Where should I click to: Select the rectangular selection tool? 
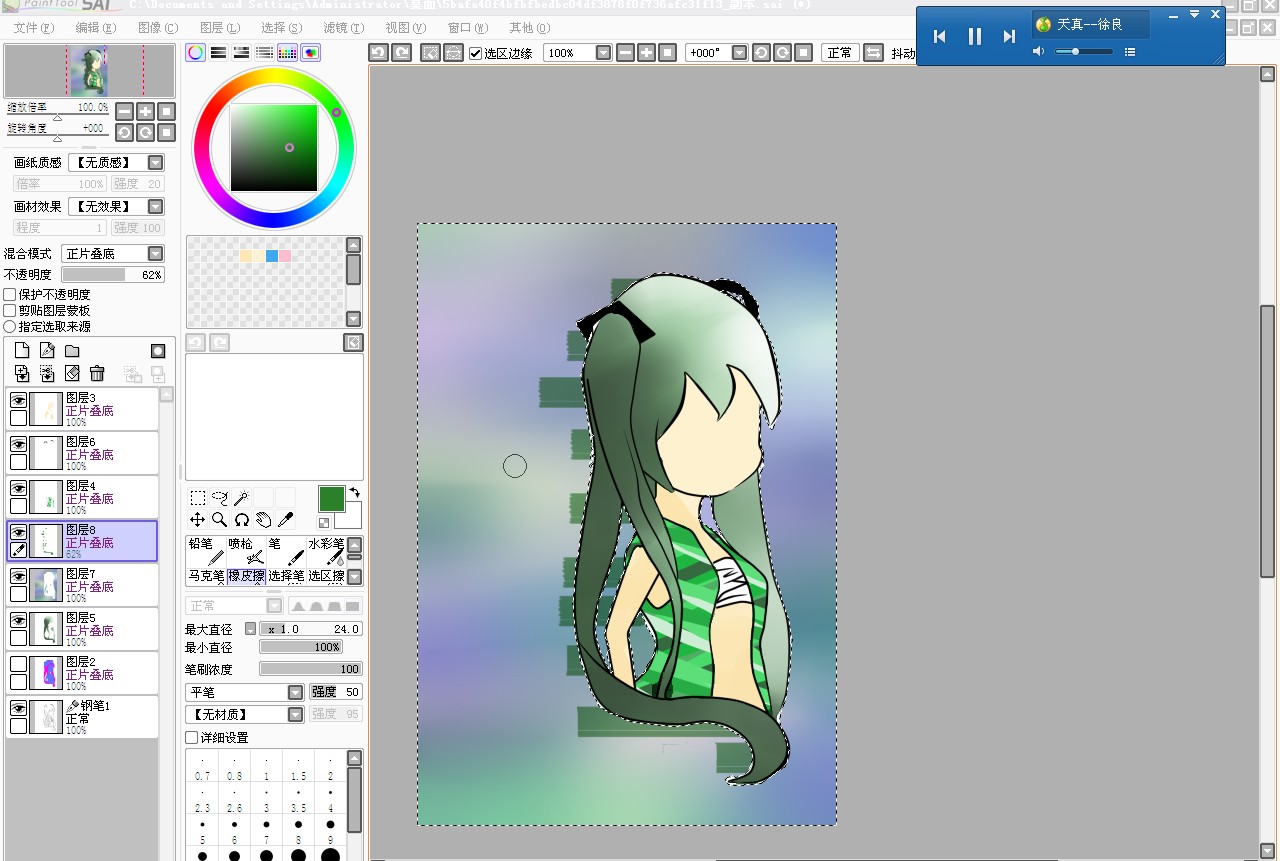pyautogui.click(x=197, y=498)
